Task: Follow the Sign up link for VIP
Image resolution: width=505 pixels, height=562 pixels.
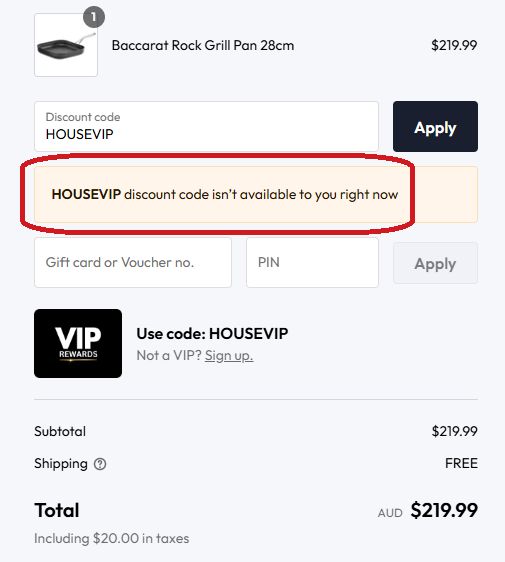Action: coord(229,356)
